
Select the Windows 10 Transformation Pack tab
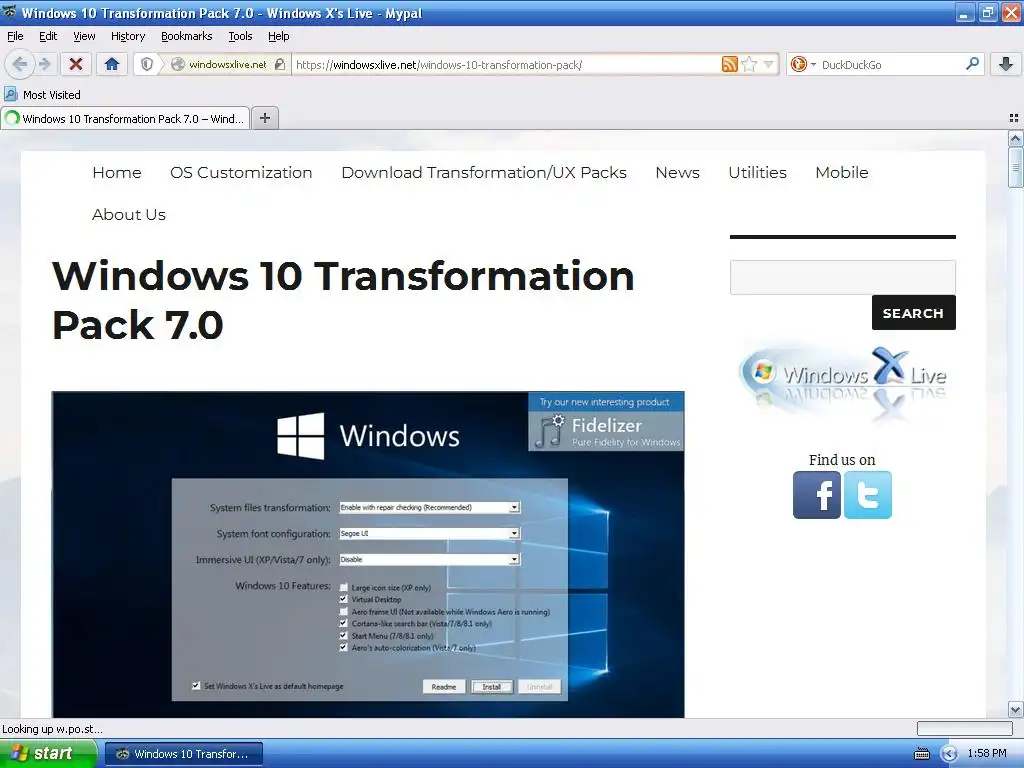tap(125, 118)
